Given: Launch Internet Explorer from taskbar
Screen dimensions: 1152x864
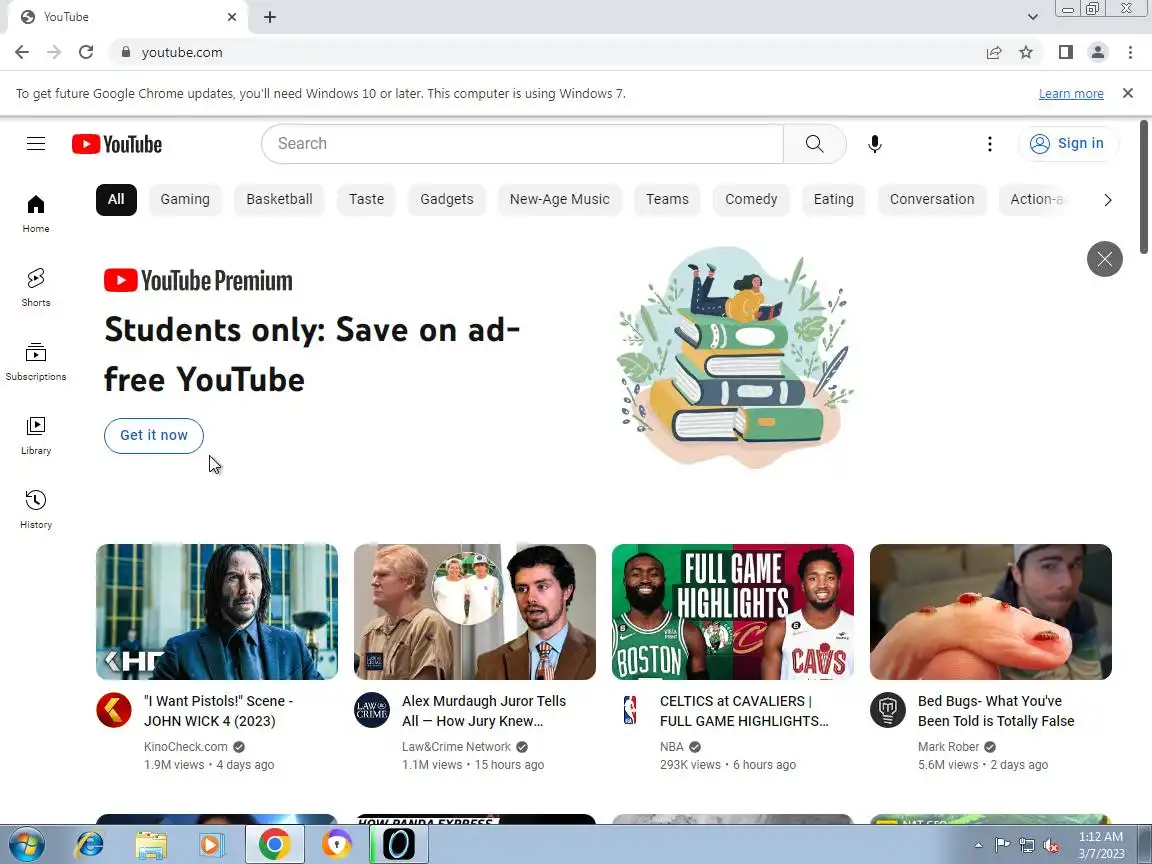Looking at the screenshot, I should (90, 845).
